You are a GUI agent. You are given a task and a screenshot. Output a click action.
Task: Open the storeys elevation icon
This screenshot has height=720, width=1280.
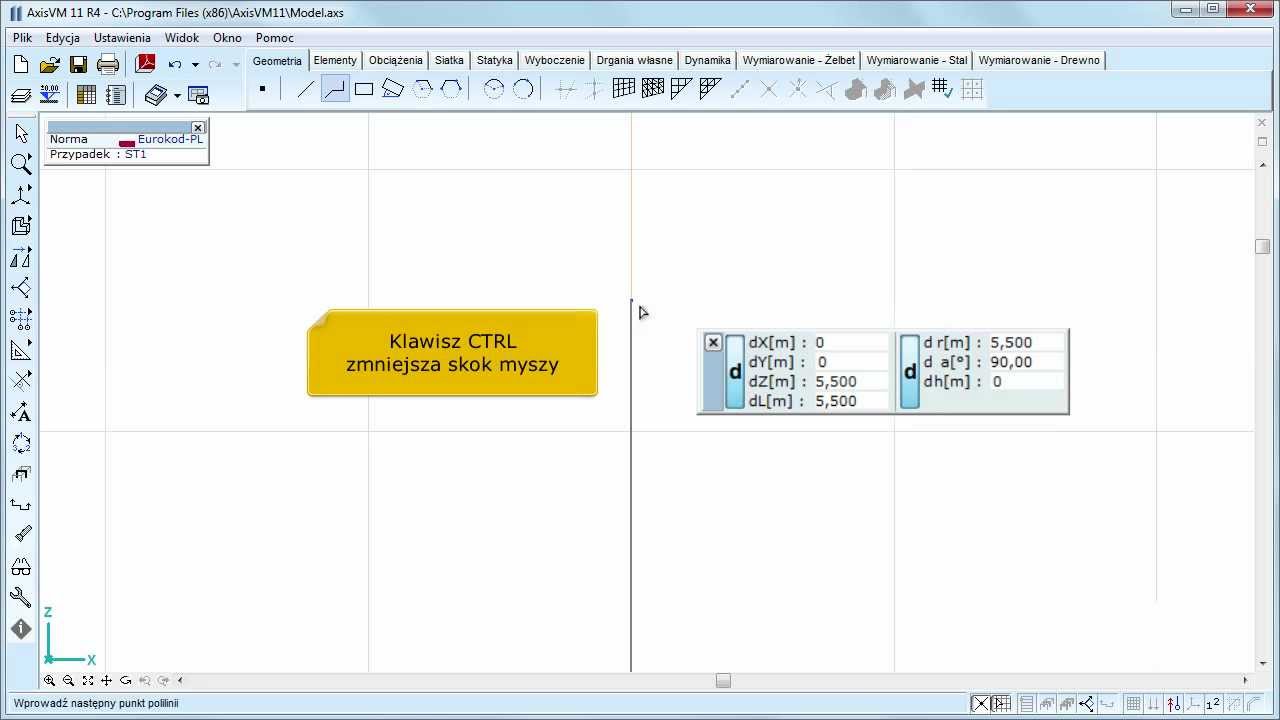49,95
